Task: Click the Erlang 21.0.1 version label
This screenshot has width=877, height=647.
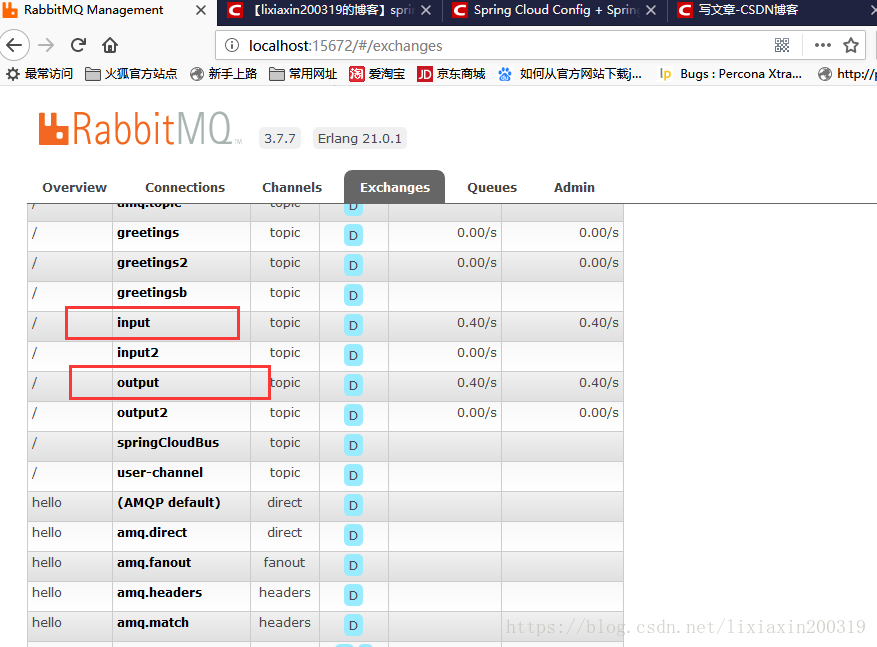Action: pyautogui.click(x=360, y=138)
